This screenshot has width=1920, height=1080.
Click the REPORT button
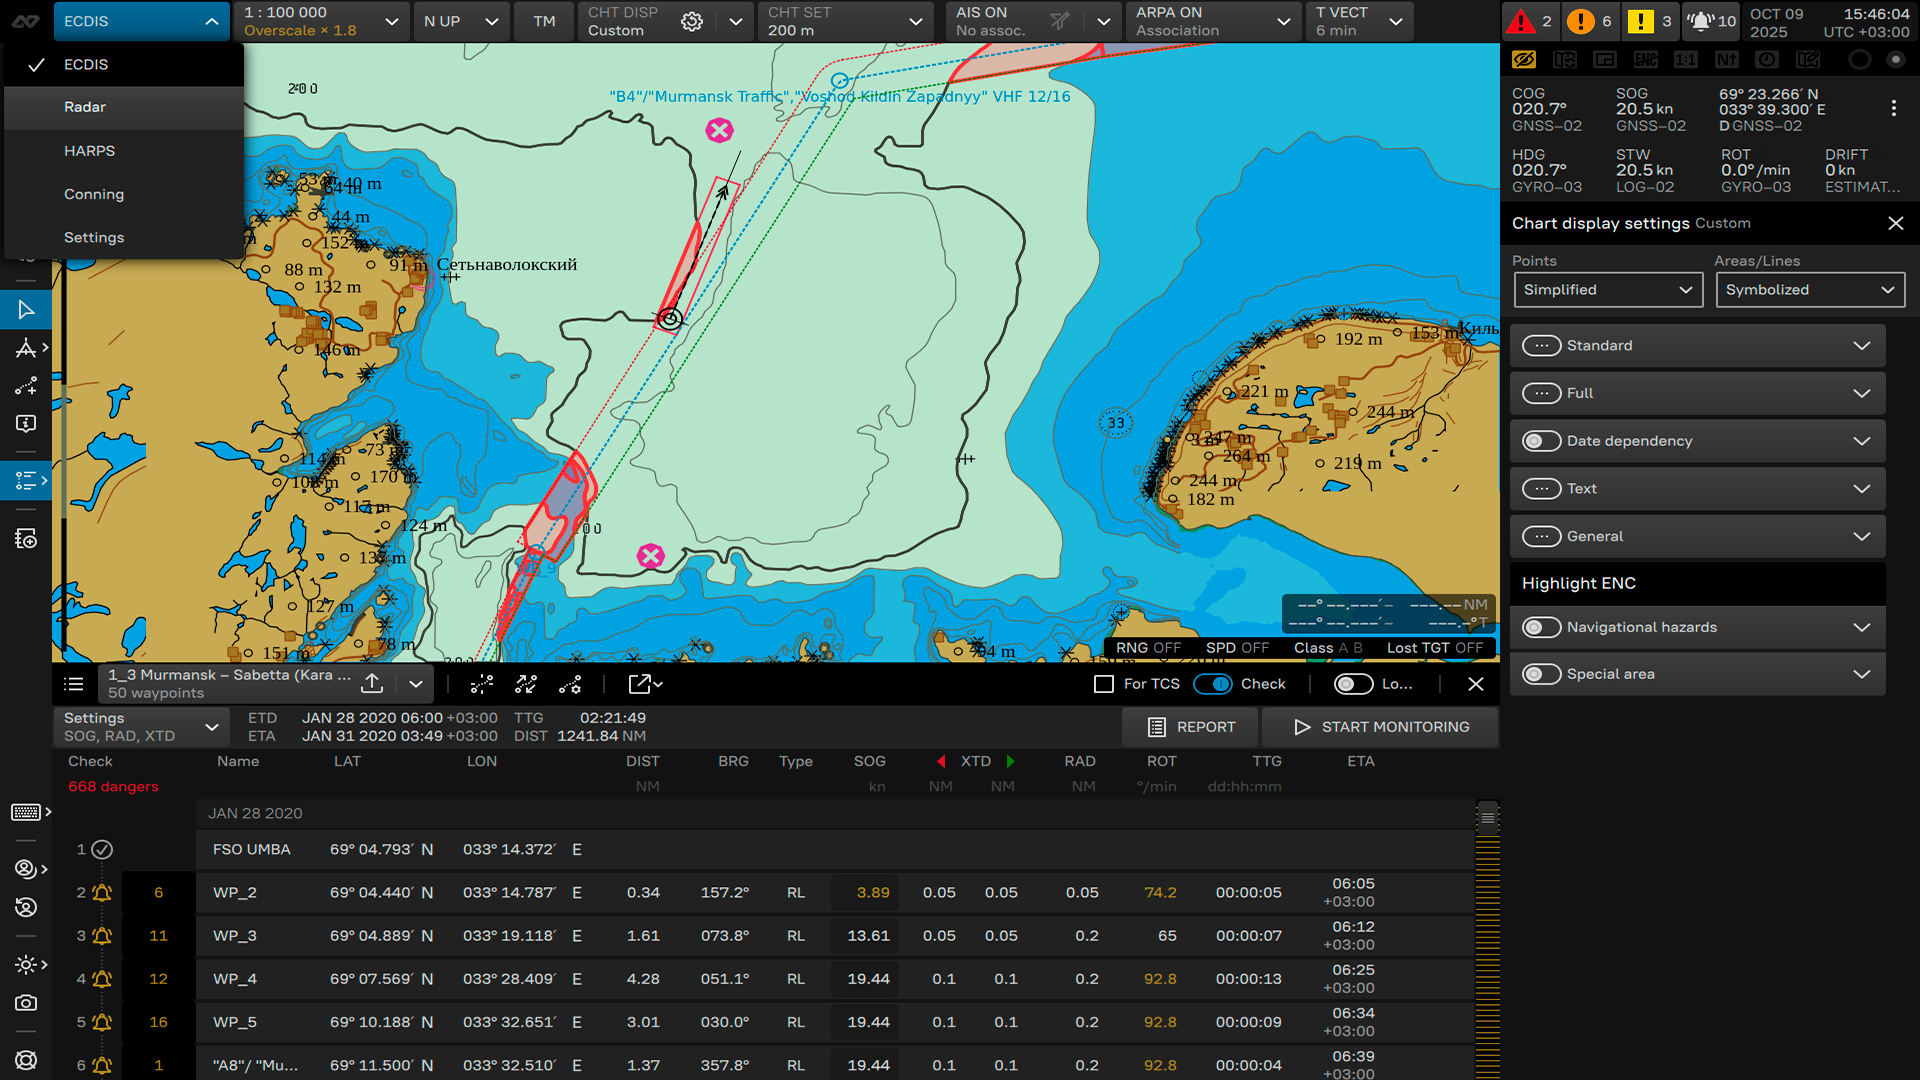point(1191,727)
